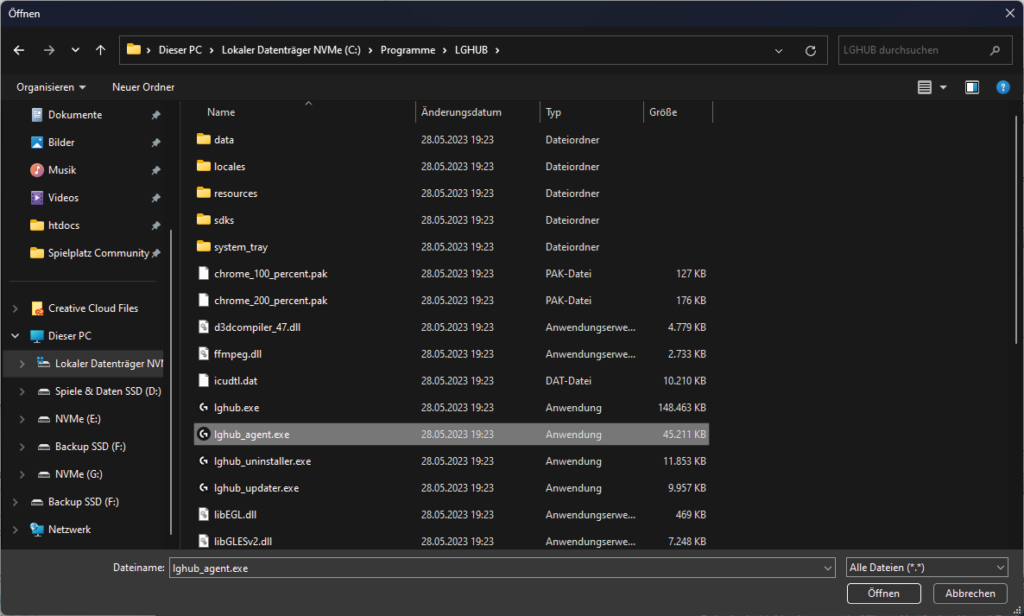Select icudtl.dat file icon
The image size is (1024, 616).
[204, 380]
